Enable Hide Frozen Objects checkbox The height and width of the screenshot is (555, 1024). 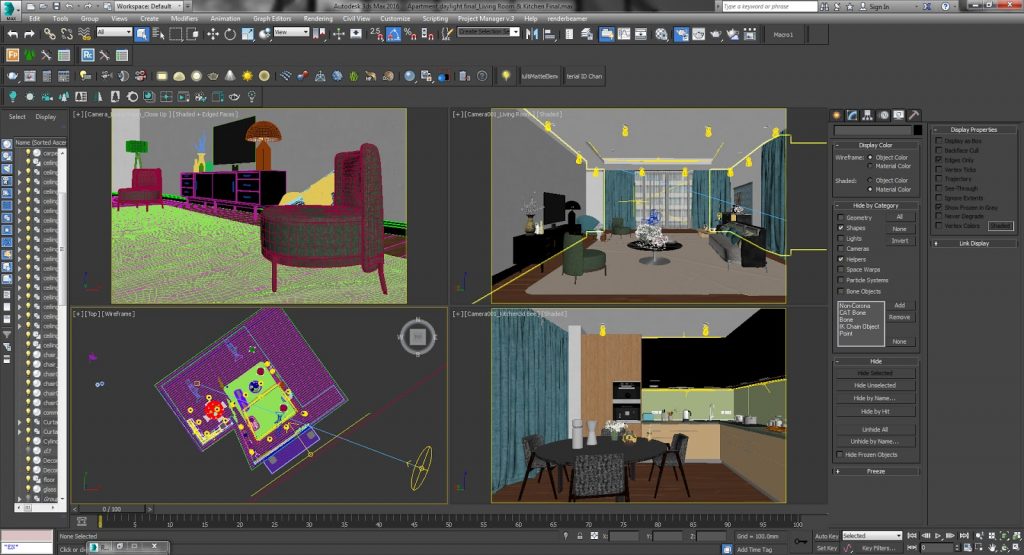click(x=840, y=454)
